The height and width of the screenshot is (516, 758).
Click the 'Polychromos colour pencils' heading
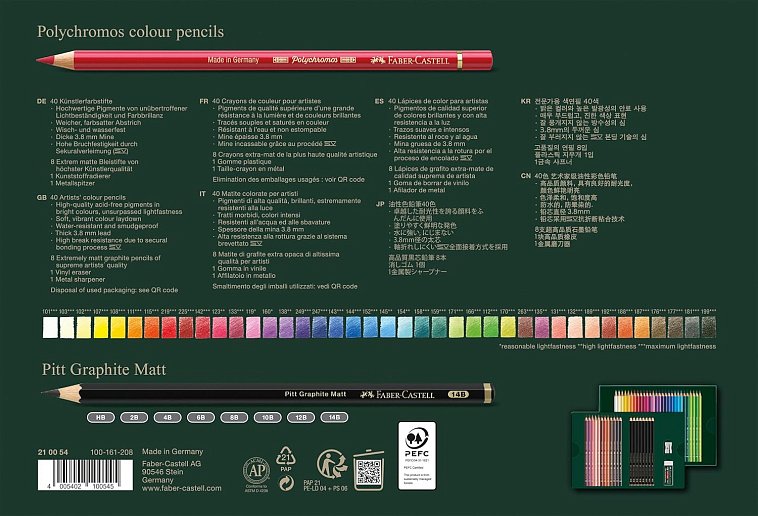coord(131,32)
